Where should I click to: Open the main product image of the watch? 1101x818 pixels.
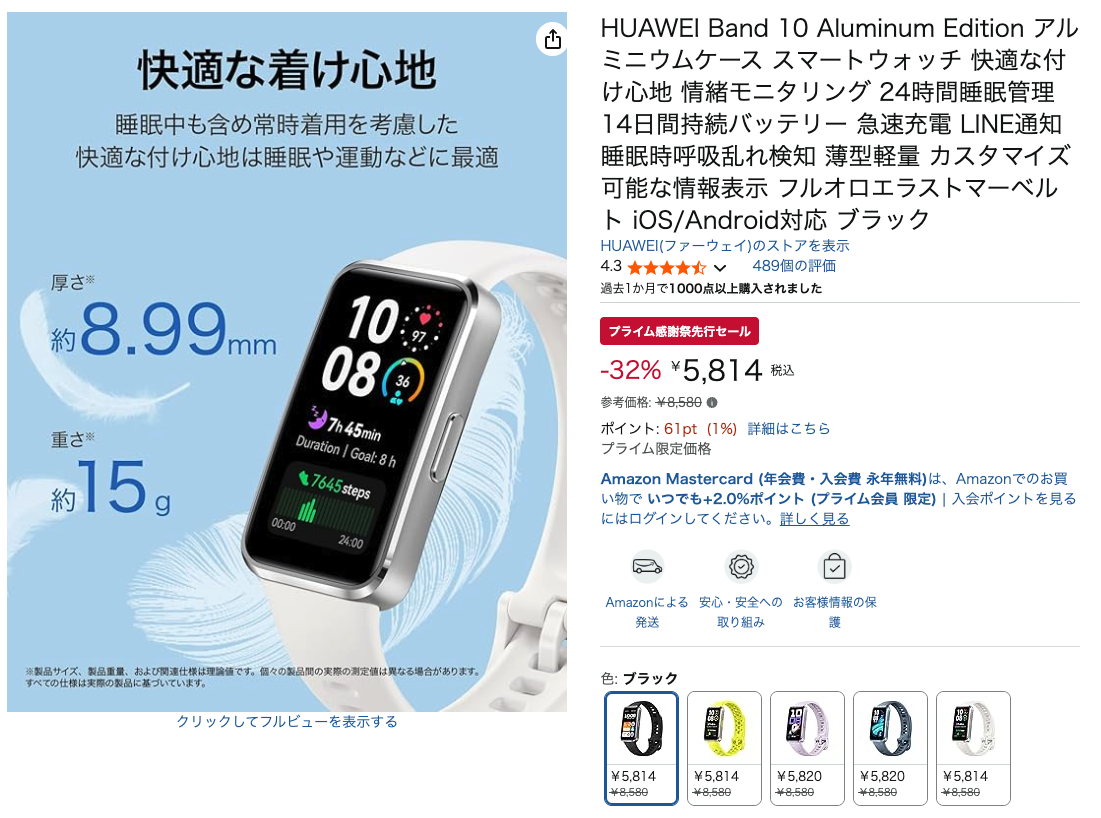(x=287, y=362)
